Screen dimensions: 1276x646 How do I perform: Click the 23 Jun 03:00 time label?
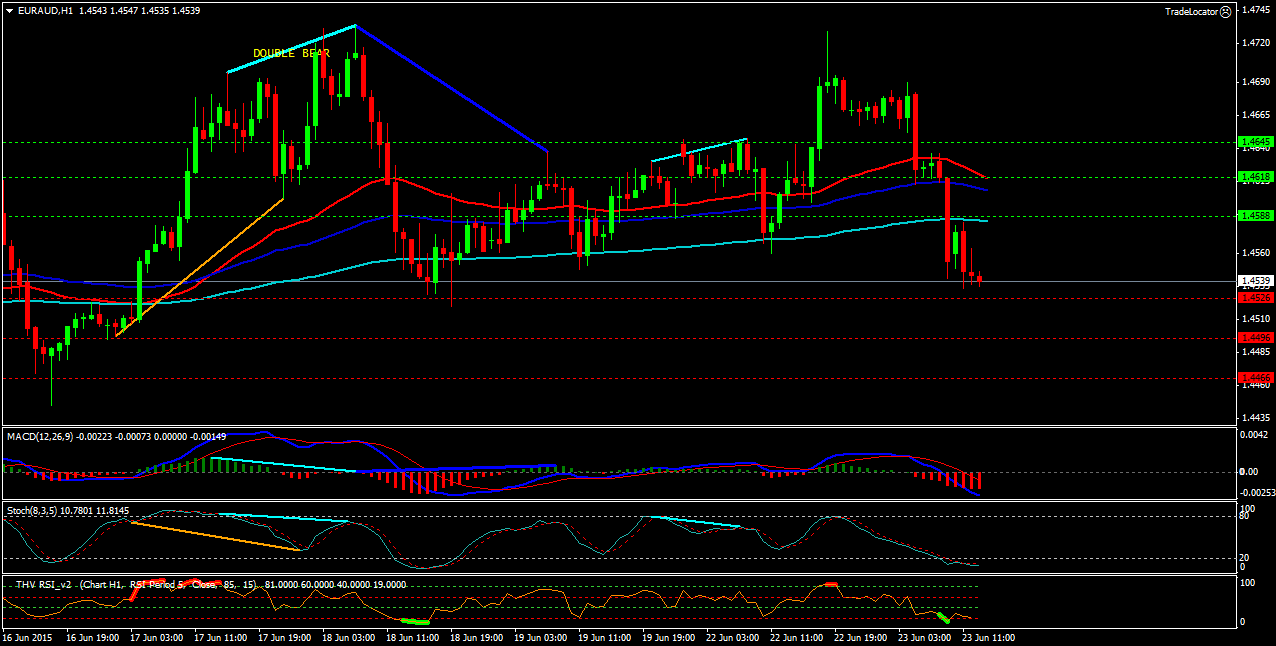point(924,637)
